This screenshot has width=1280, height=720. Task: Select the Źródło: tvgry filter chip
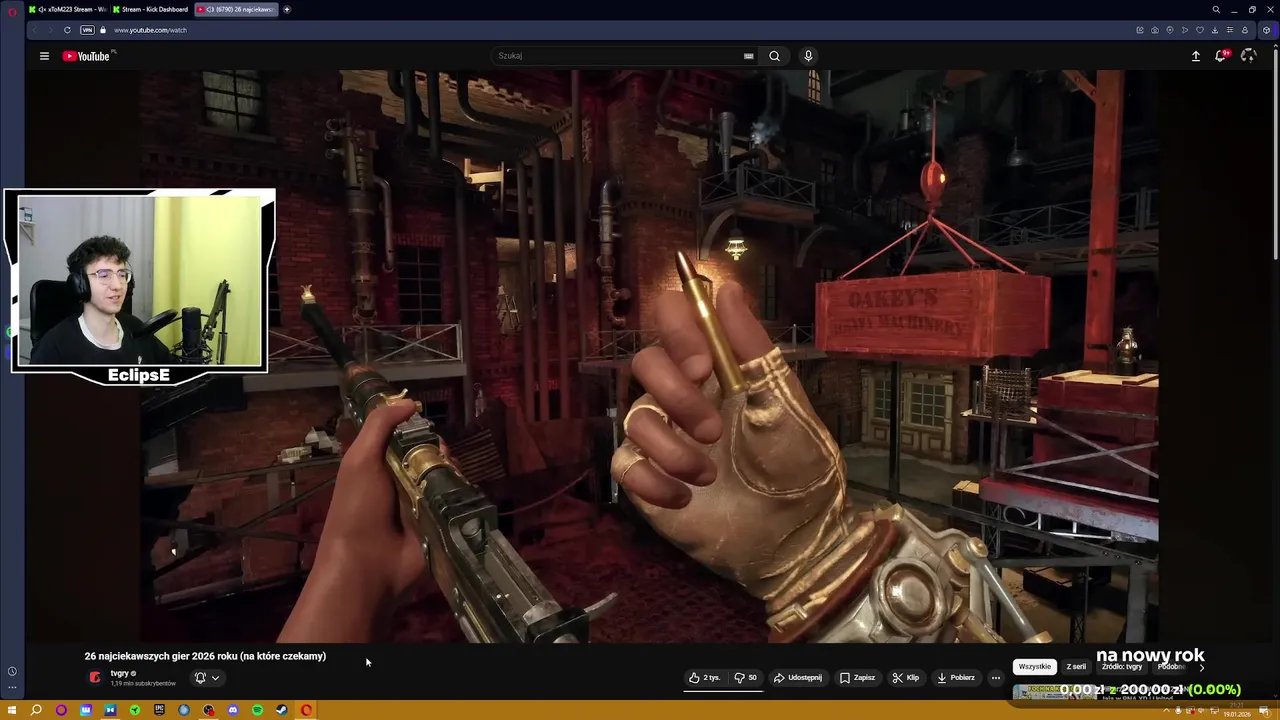coord(1121,667)
